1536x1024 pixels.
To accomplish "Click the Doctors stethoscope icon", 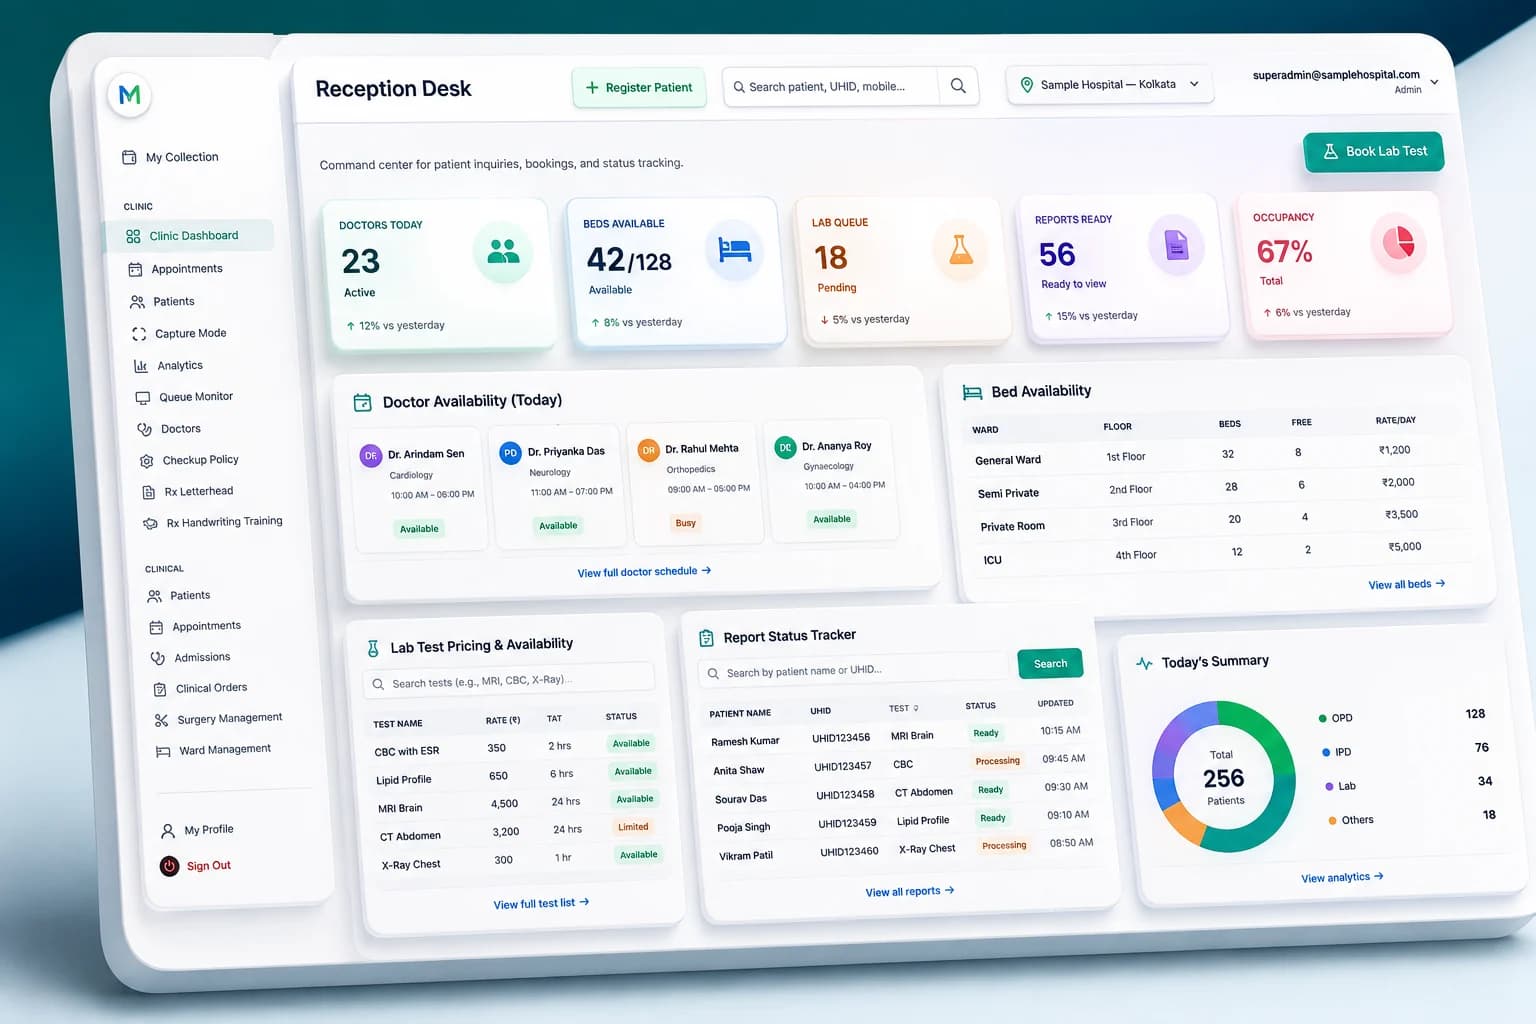I will [145, 429].
